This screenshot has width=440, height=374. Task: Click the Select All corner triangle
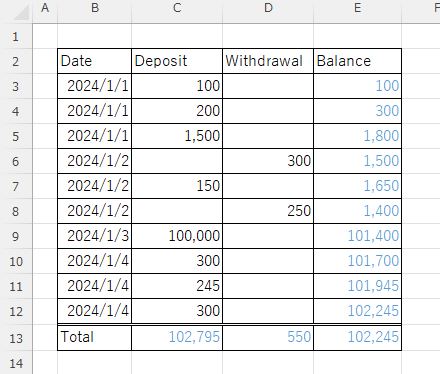pyautogui.click(x=21, y=13)
